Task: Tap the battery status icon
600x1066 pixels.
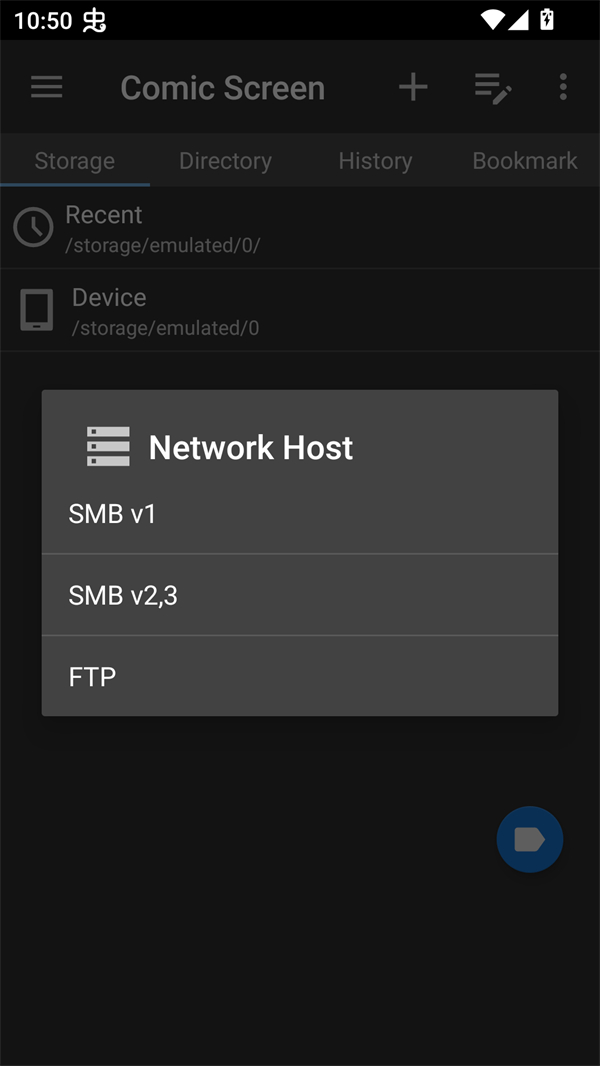Action: coord(547,19)
